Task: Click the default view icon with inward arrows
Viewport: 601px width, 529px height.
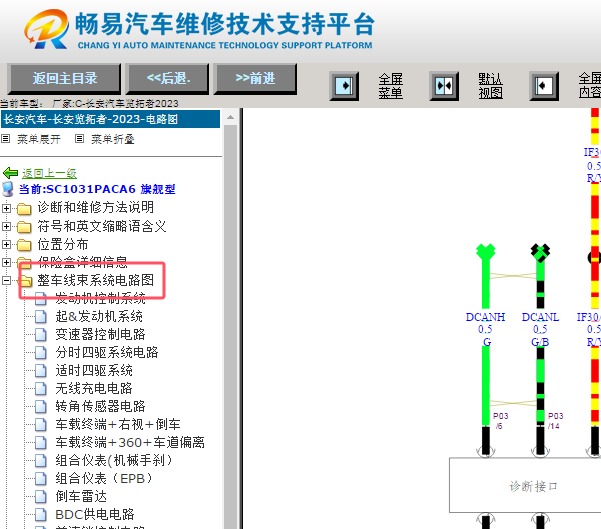Action: coord(444,86)
